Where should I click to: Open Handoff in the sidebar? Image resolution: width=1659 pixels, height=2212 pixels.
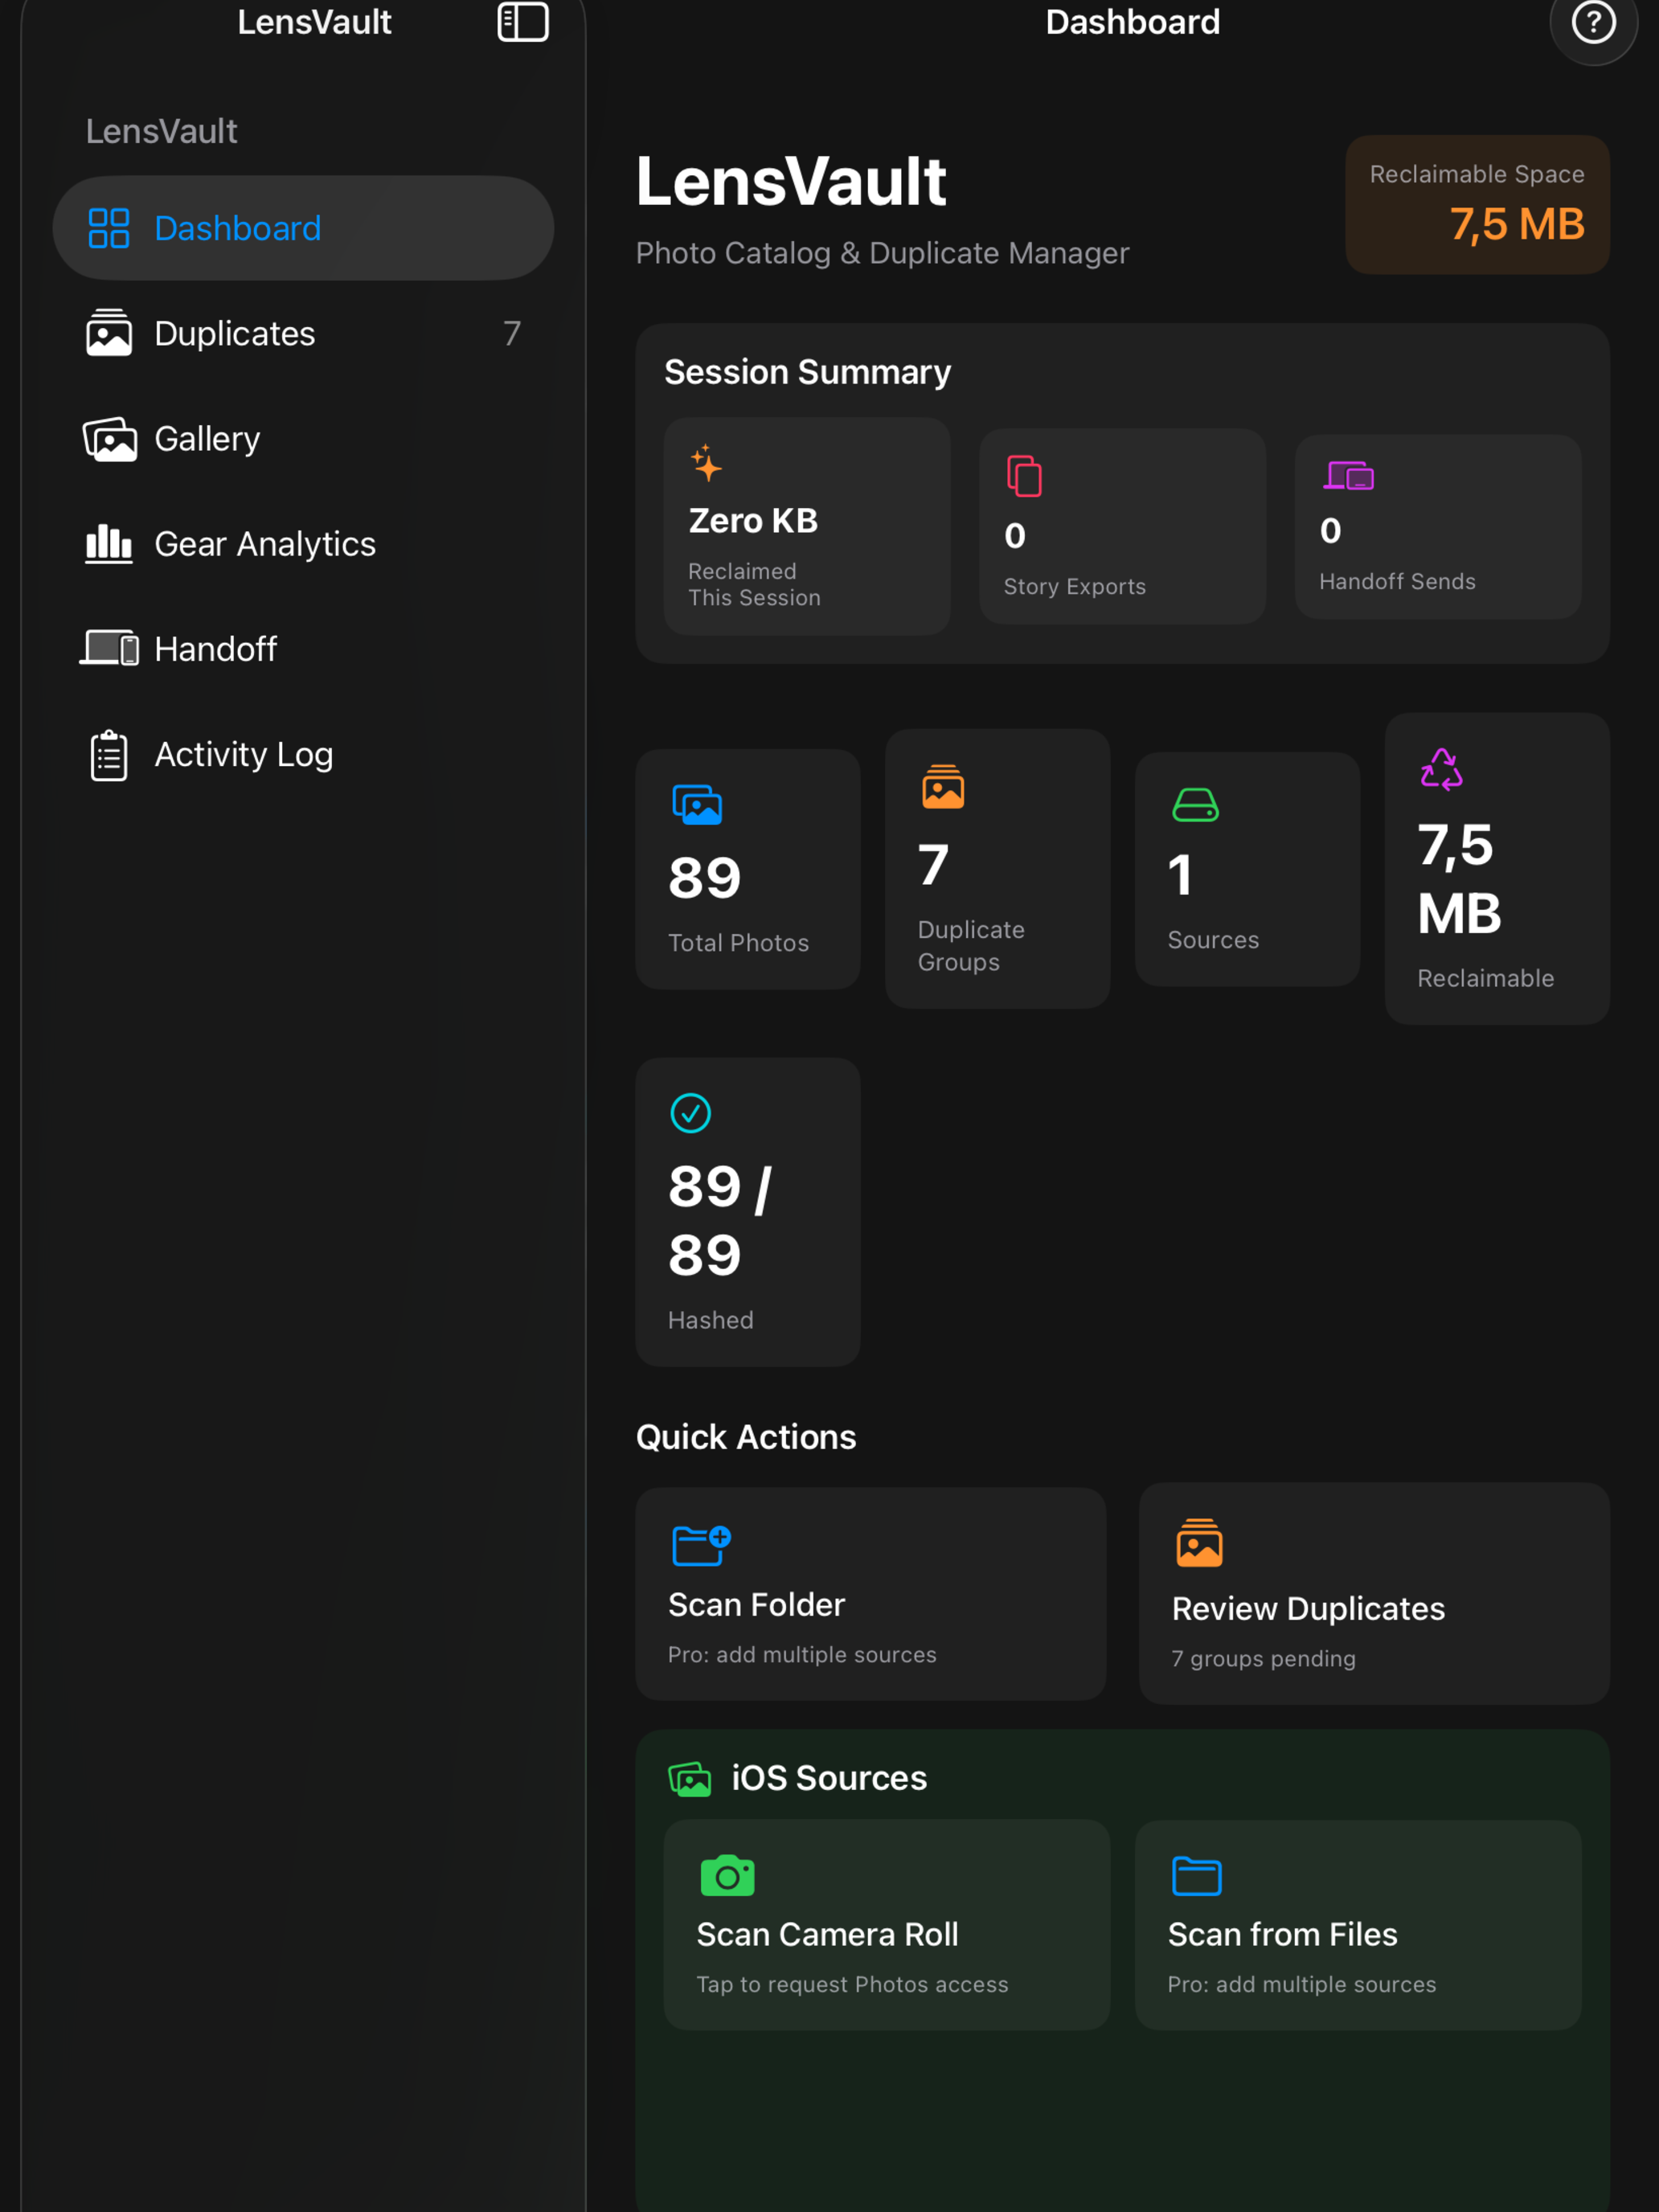303,649
